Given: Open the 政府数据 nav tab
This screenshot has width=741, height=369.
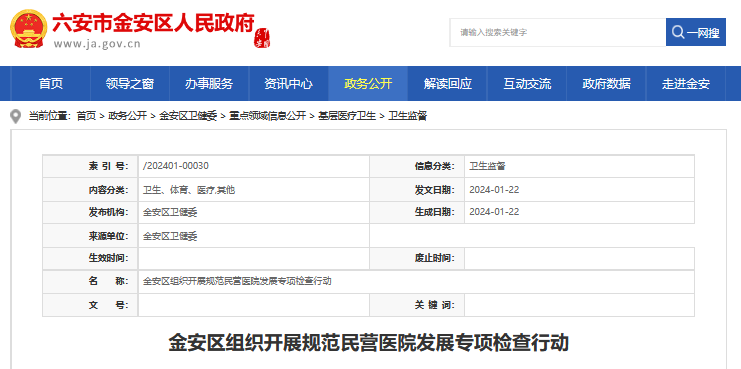Looking at the screenshot, I should (x=606, y=84).
